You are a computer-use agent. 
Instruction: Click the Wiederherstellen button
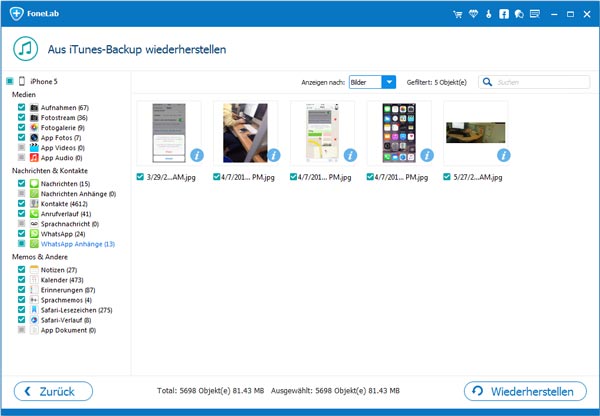[525, 390]
